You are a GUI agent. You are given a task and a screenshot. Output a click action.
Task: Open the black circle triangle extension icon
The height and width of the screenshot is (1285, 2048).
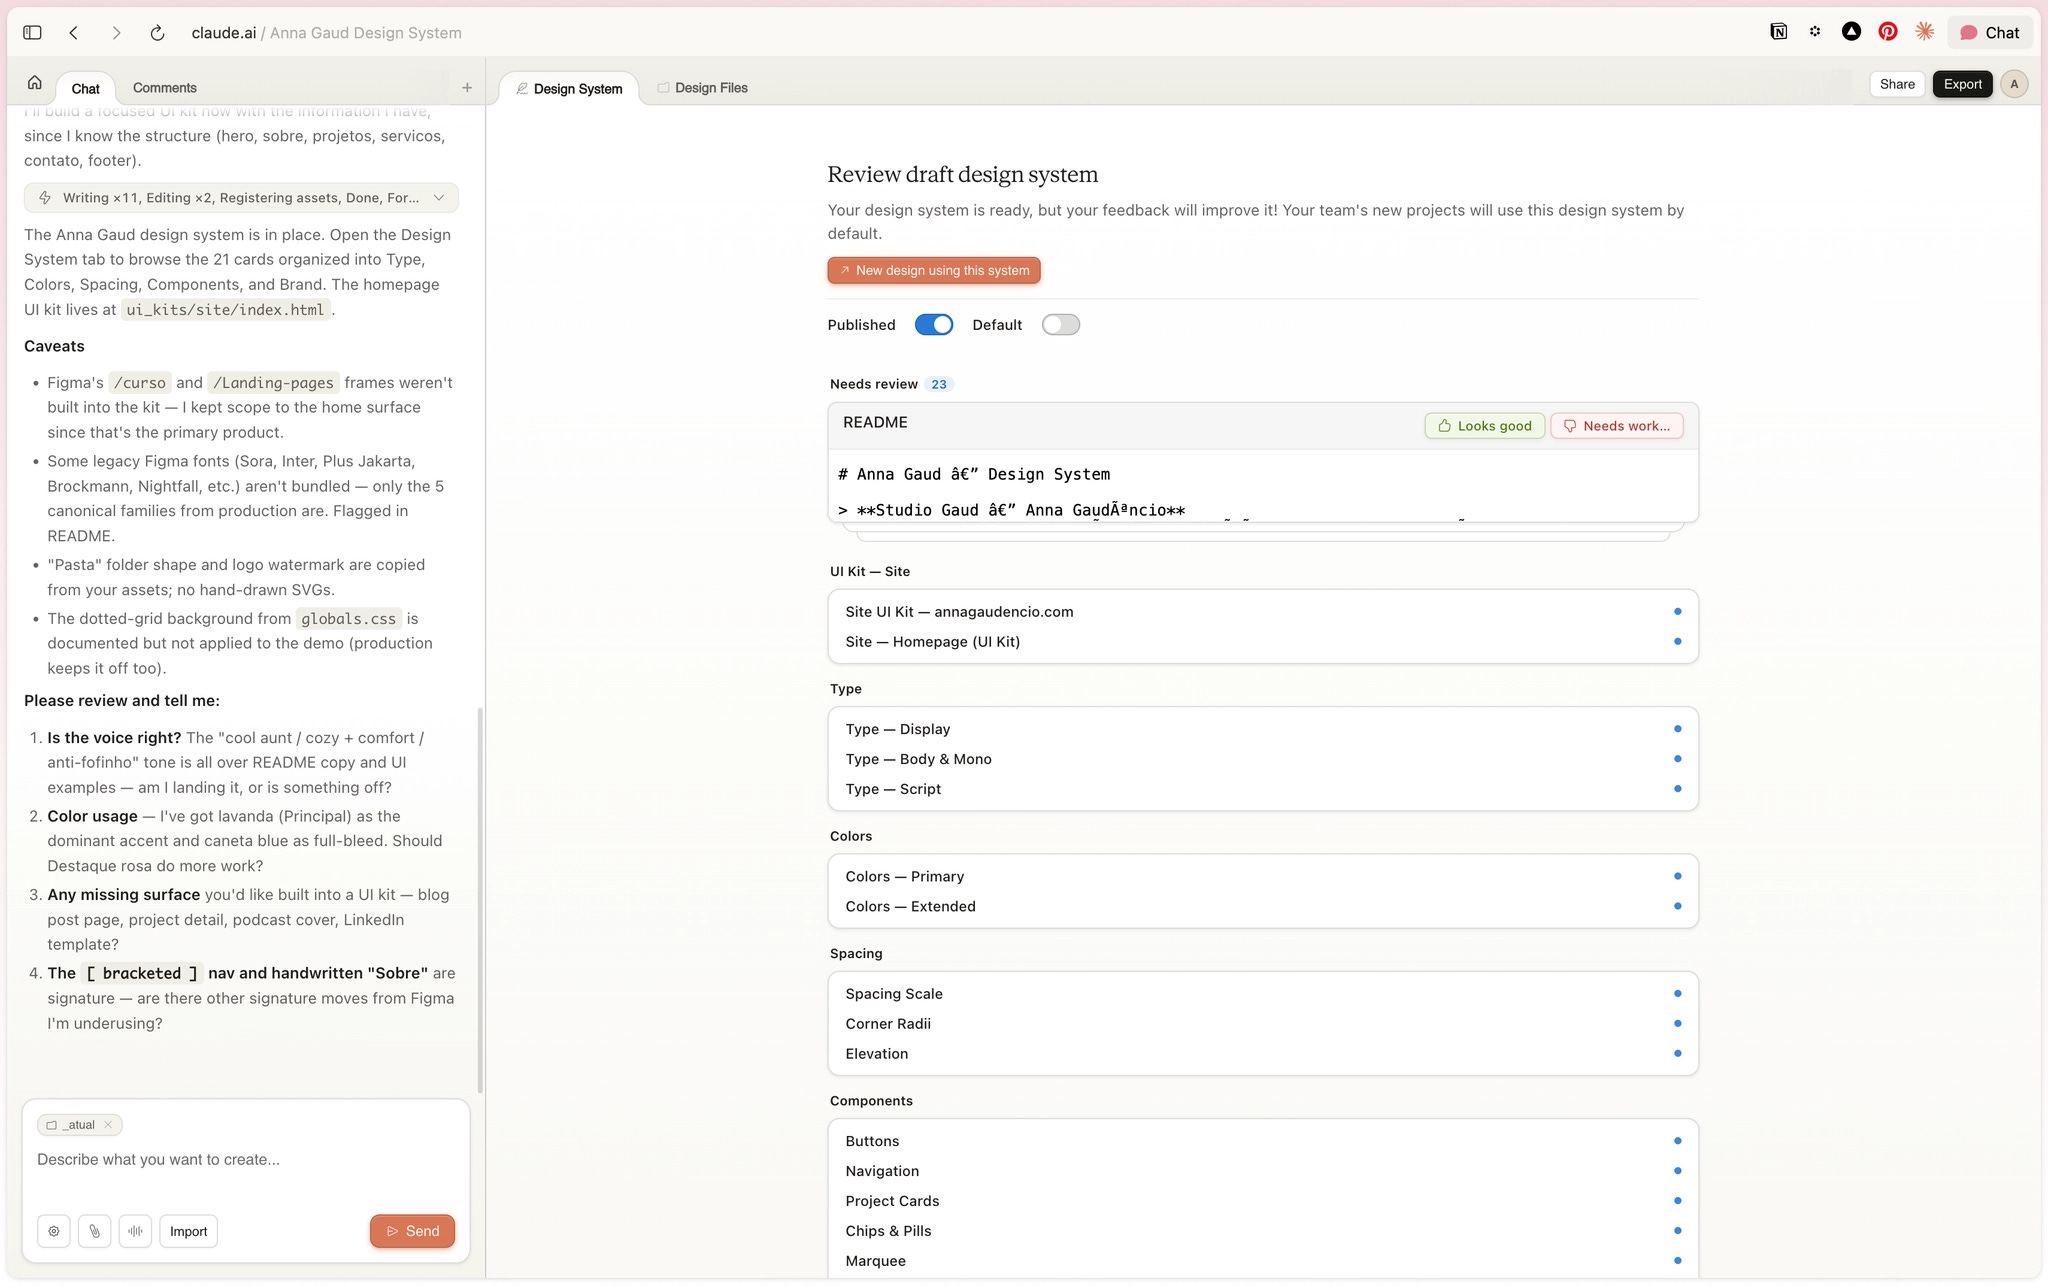[x=1851, y=32]
